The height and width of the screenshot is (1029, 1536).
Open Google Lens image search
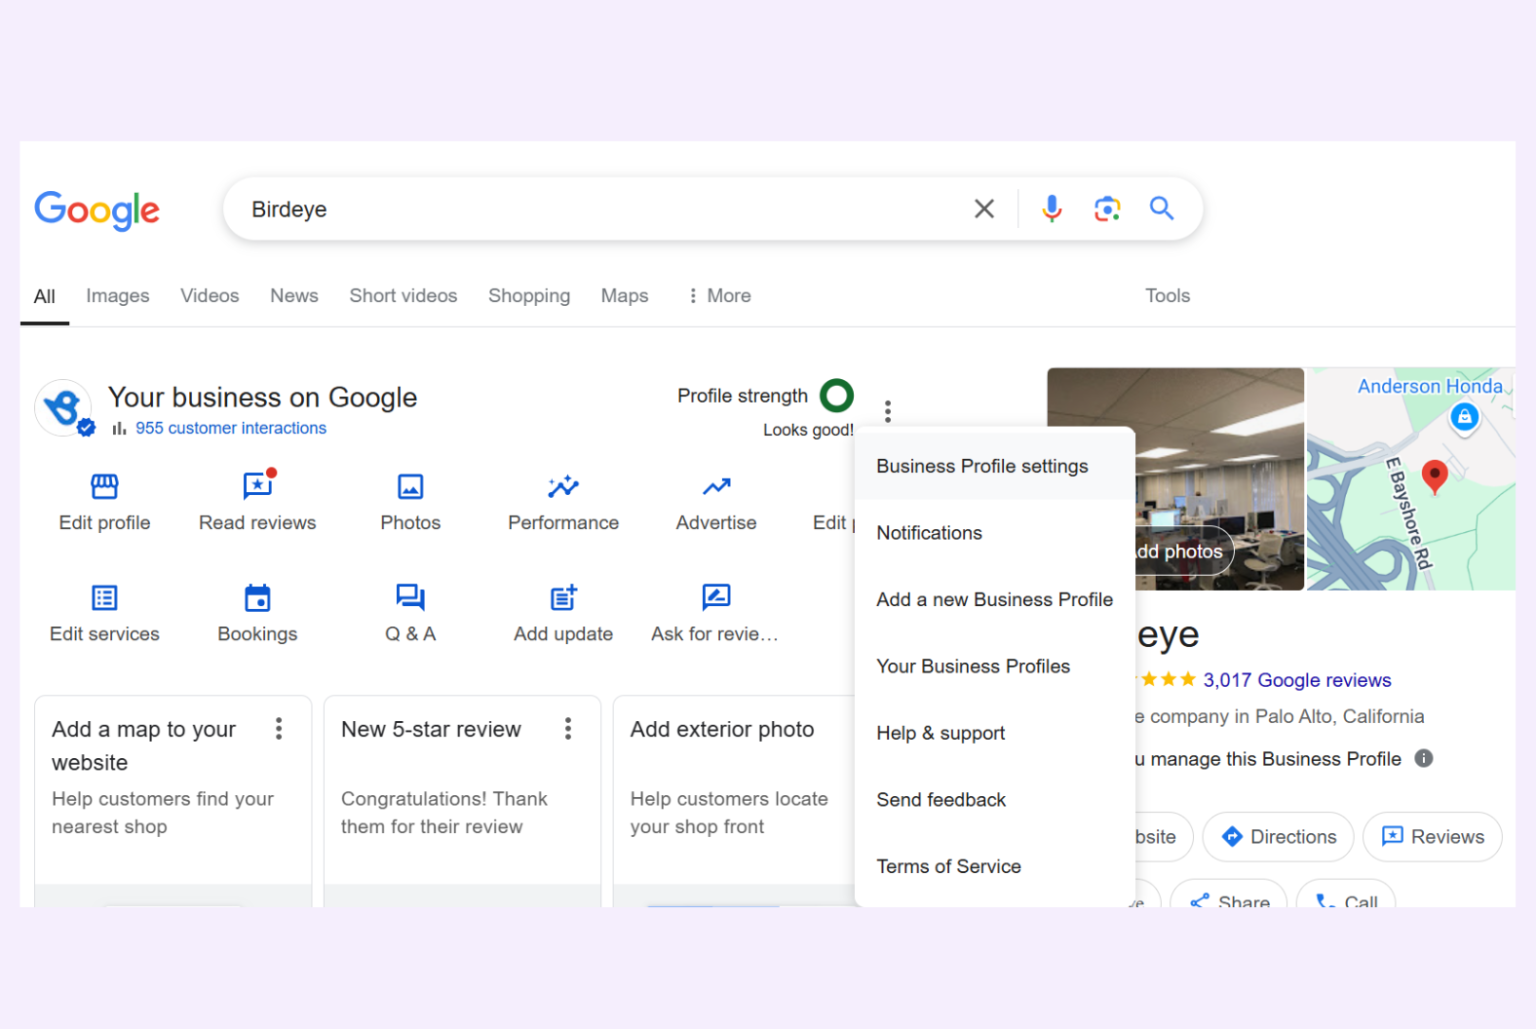(1107, 208)
